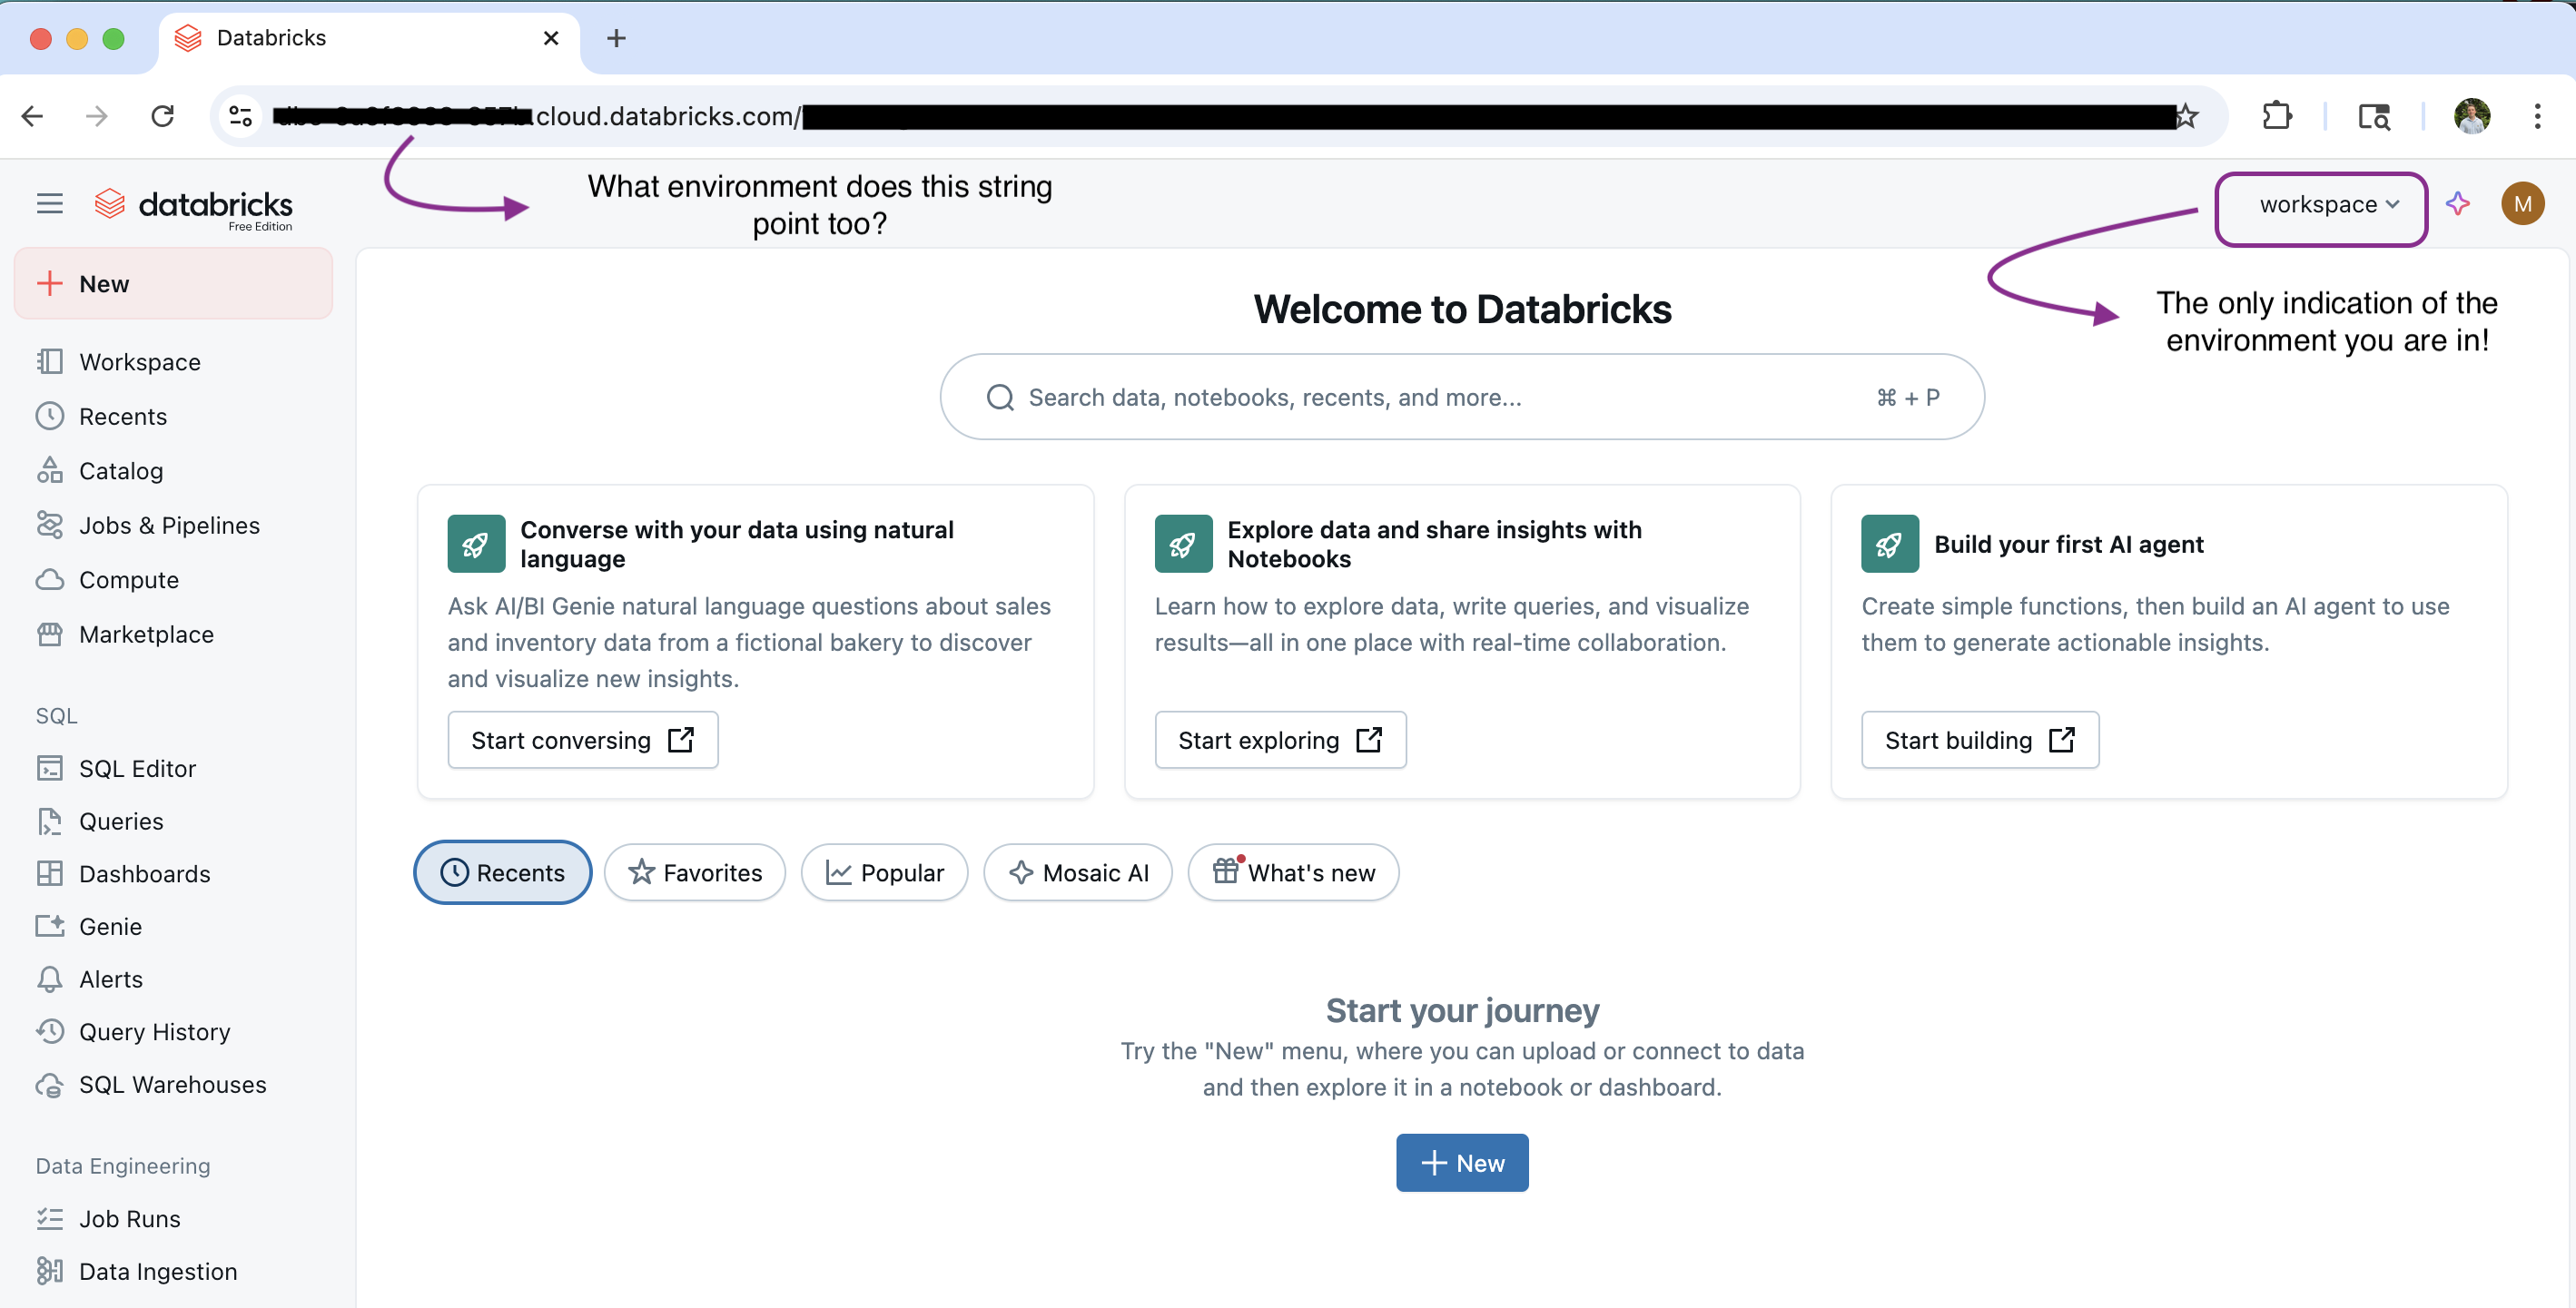Close the Databricks browser tab
Viewport: 2576px width, 1308px height.
(x=550, y=38)
